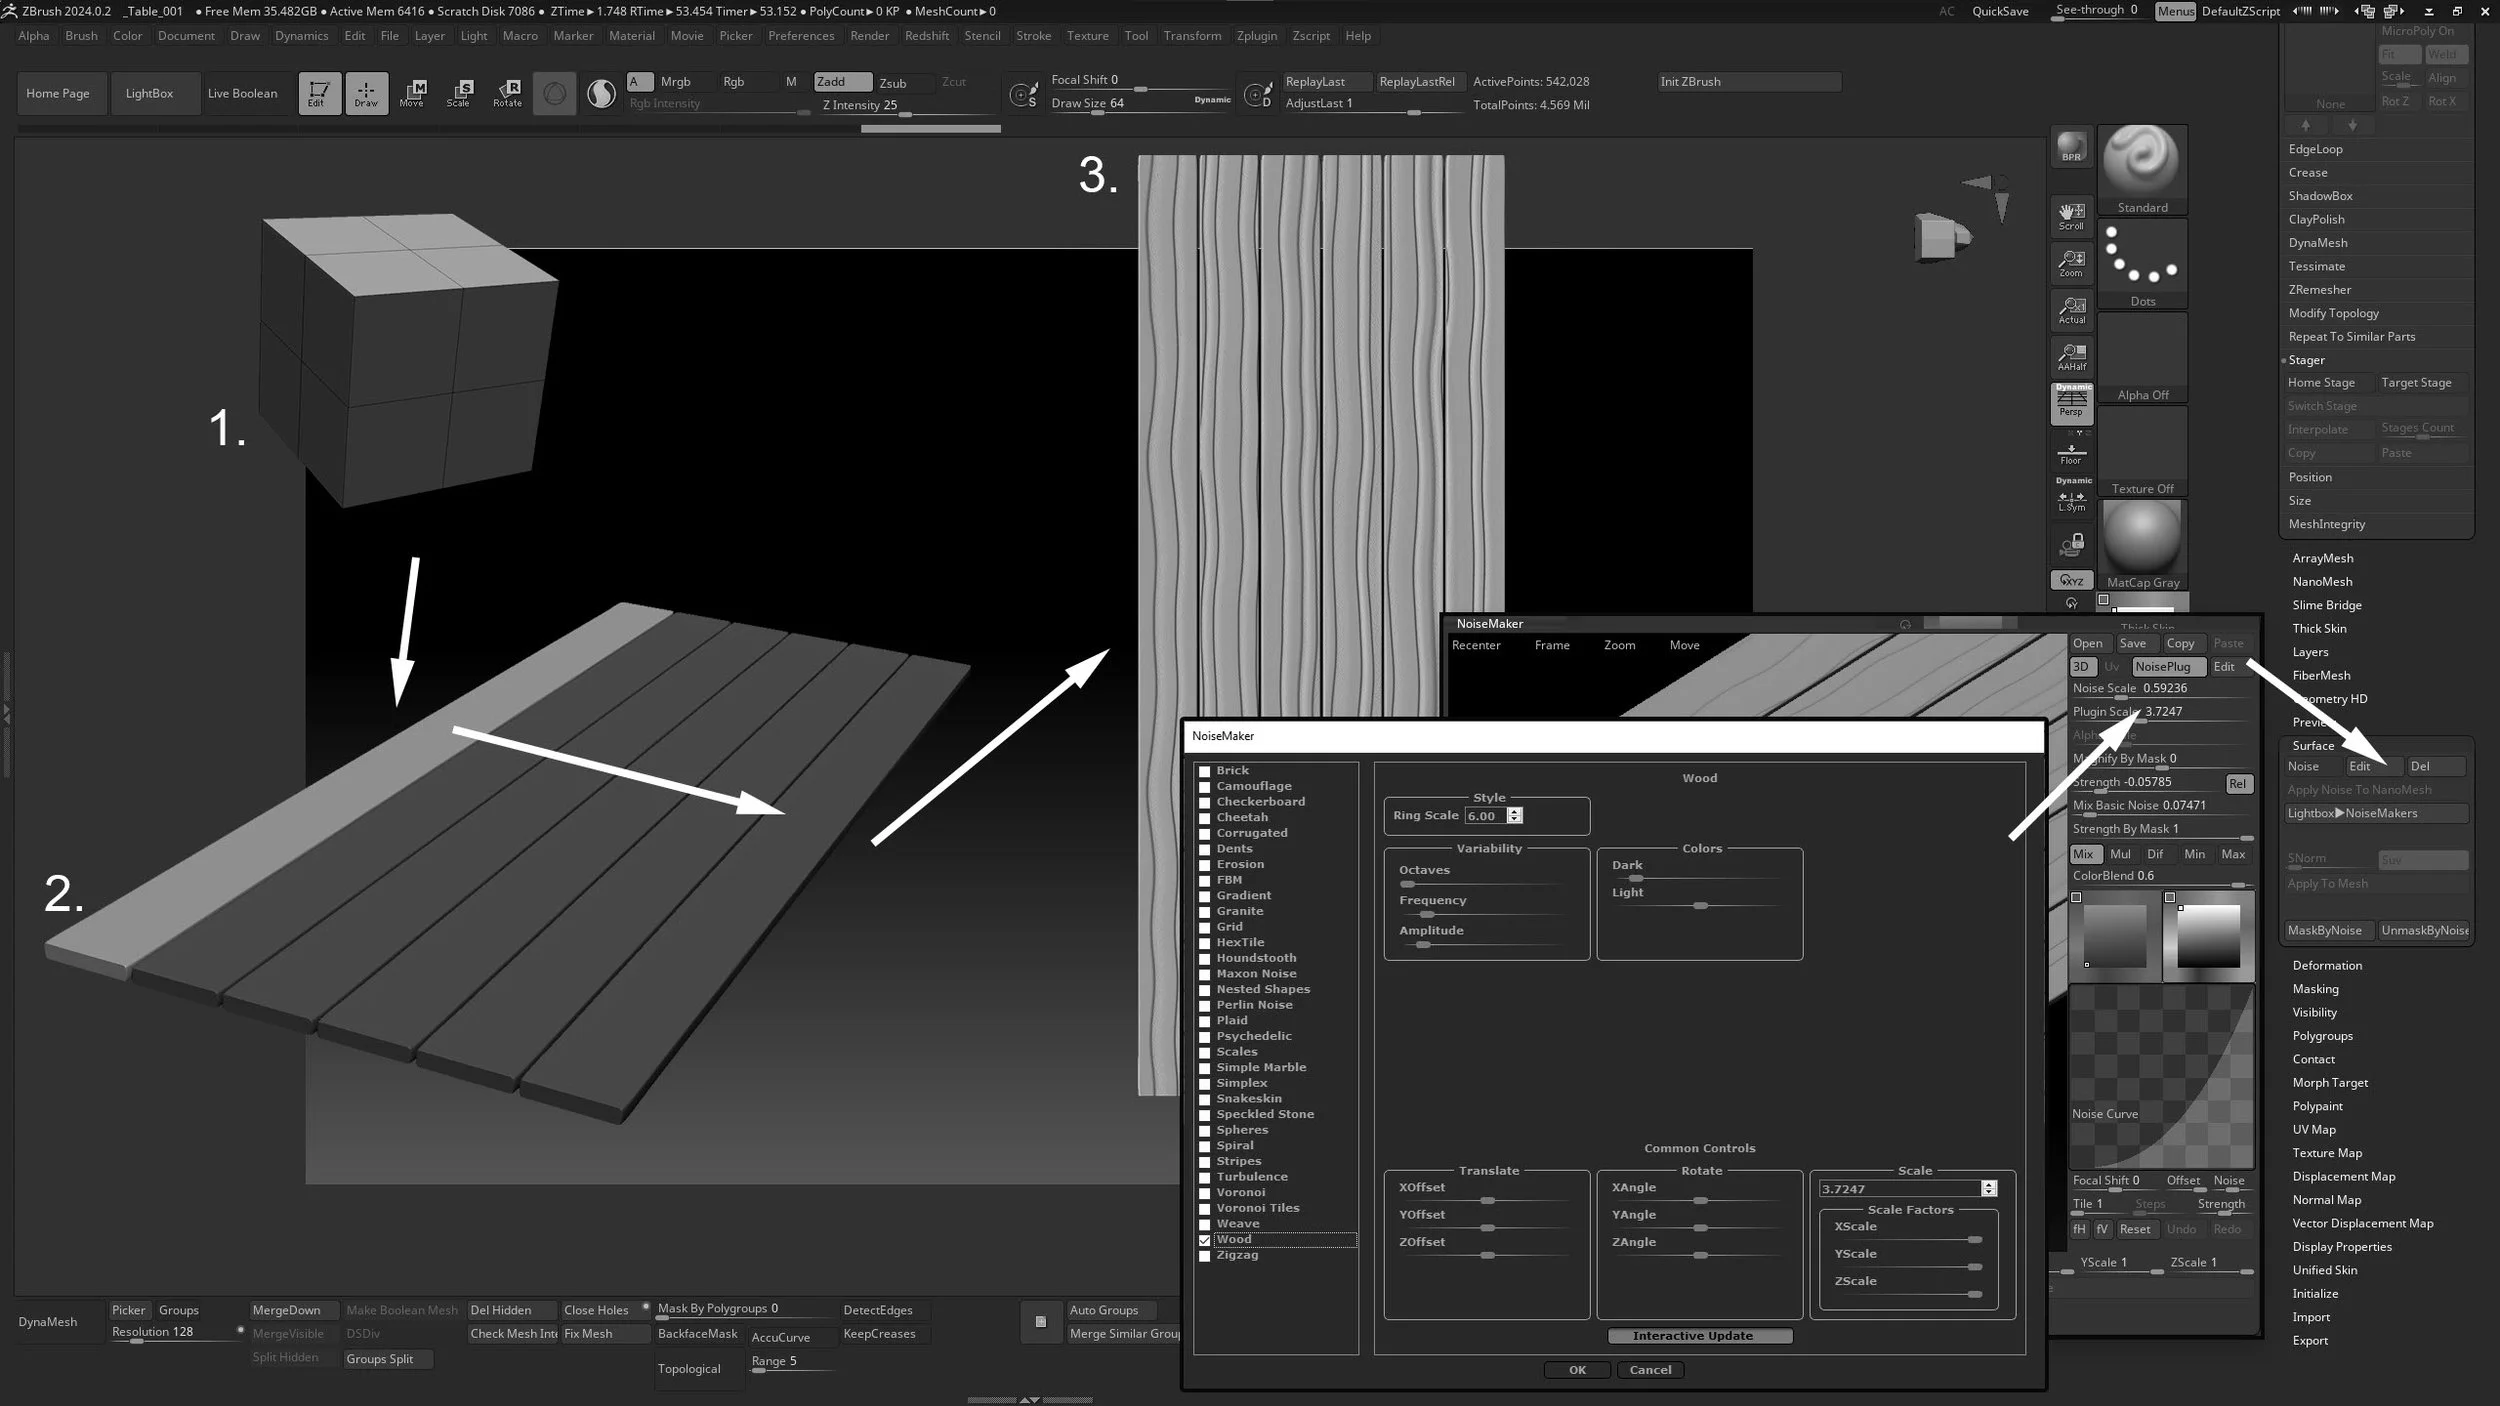
Task: Click OK in NoiseMaker dialog
Action: tap(1577, 1370)
